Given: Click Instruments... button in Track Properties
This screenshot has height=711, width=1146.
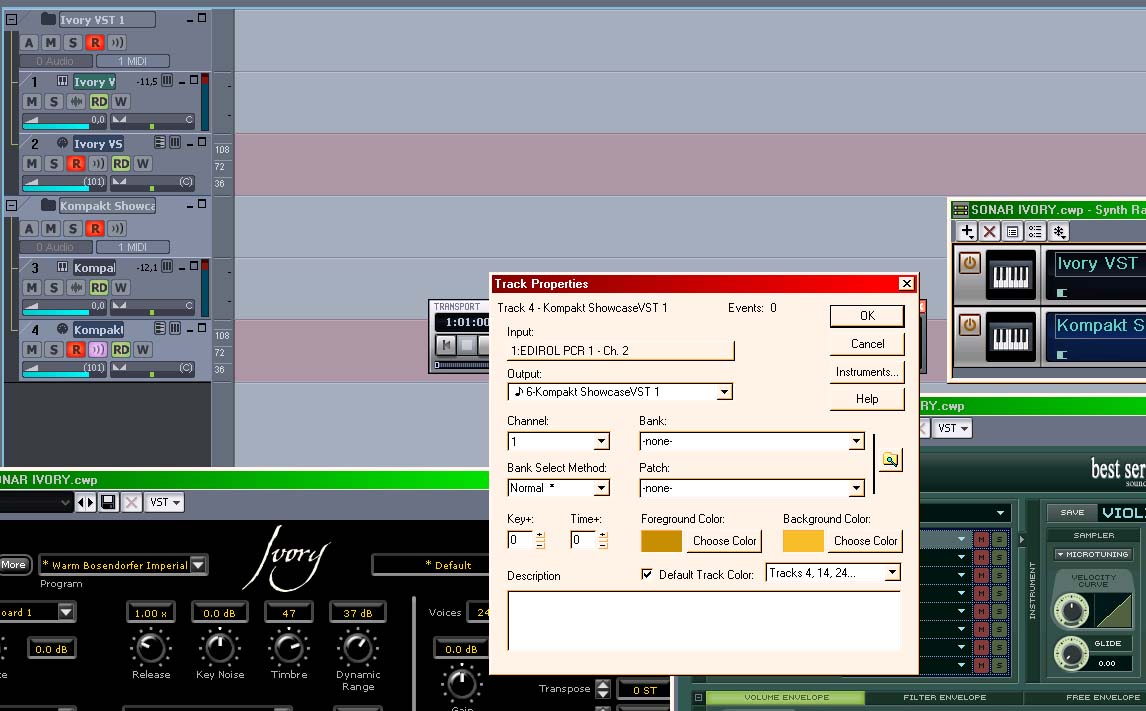Looking at the screenshot, I should click(867, 372).
